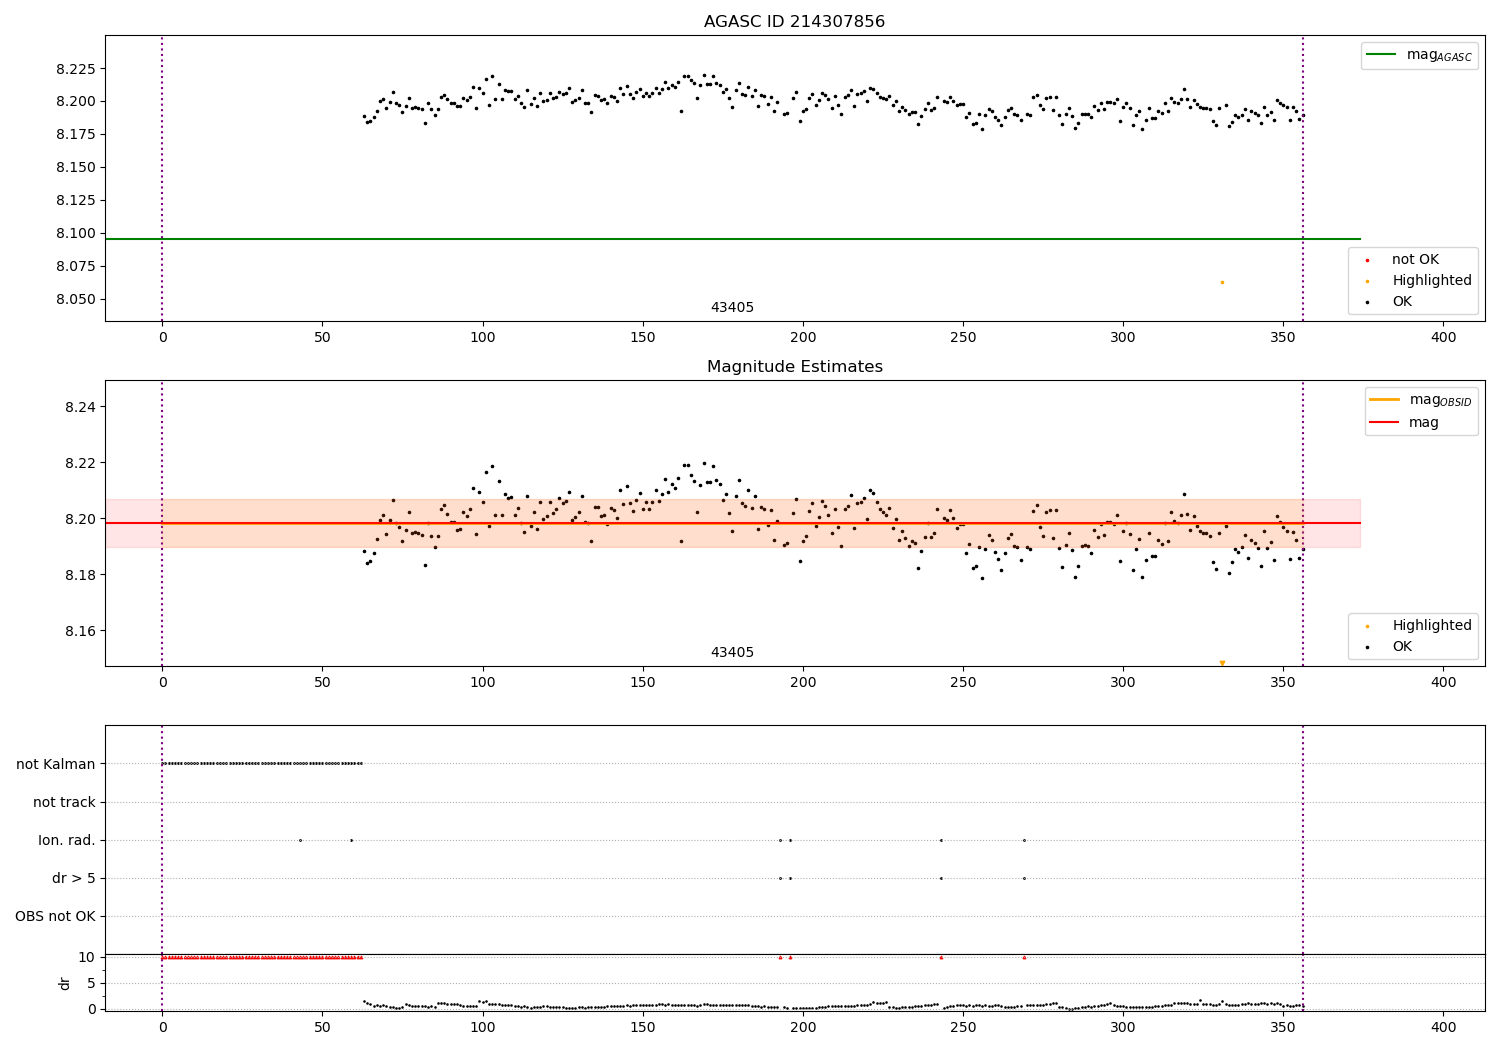Click the green mag AGASC horizontal line

[x=733, y=239]
